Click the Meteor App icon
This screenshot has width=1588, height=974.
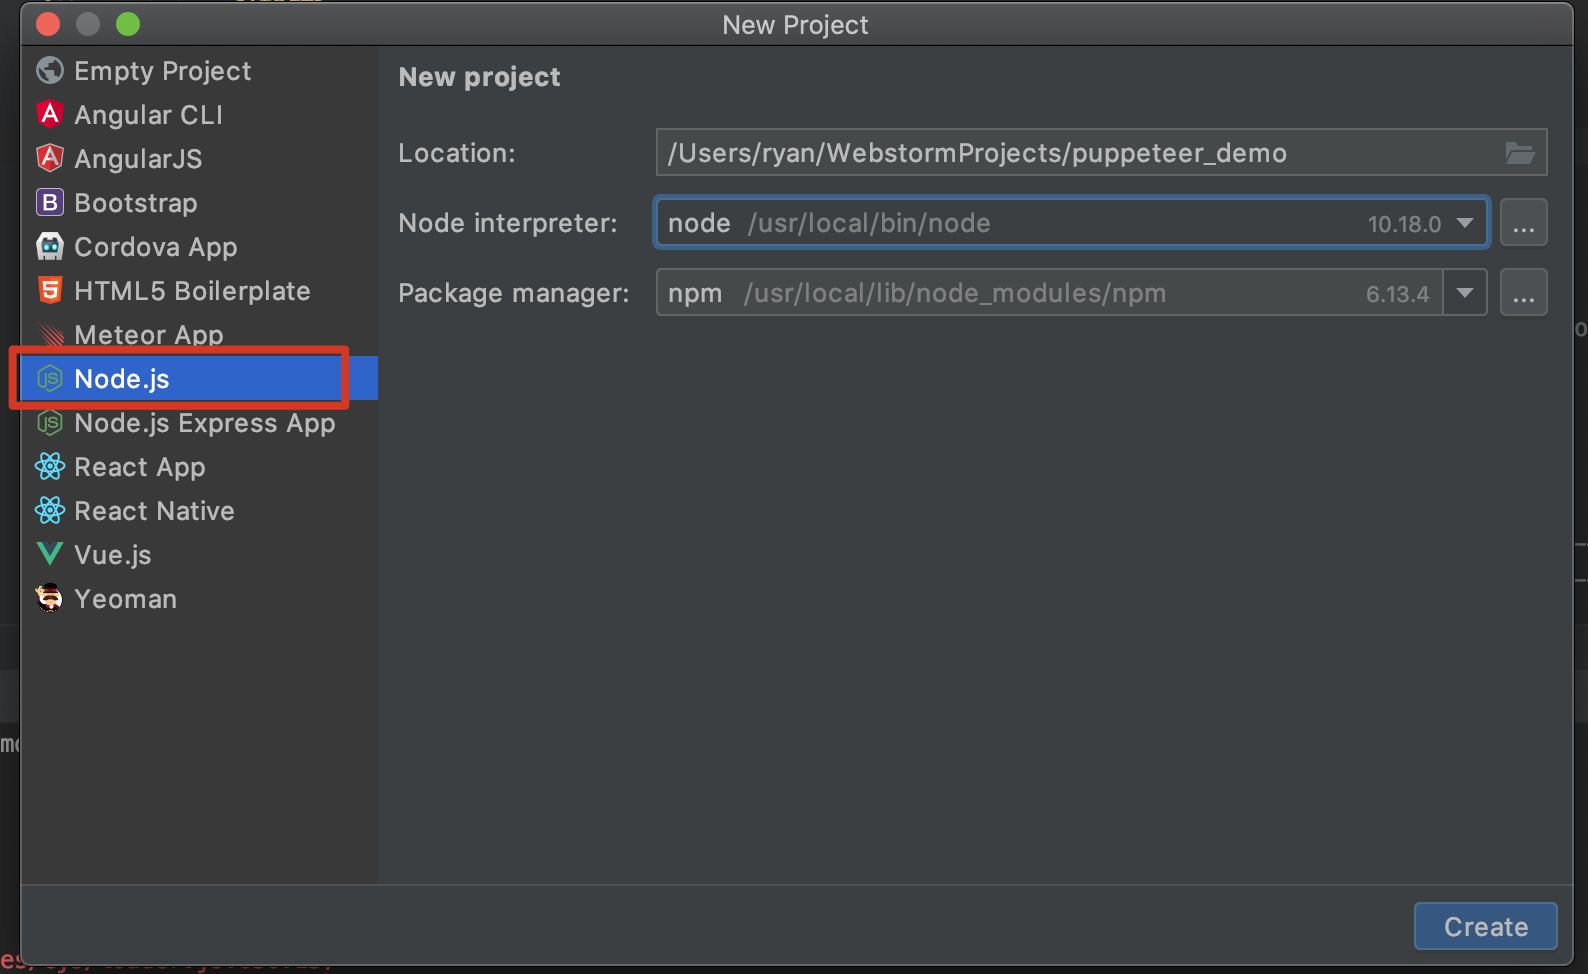click(x=50, y=335)
